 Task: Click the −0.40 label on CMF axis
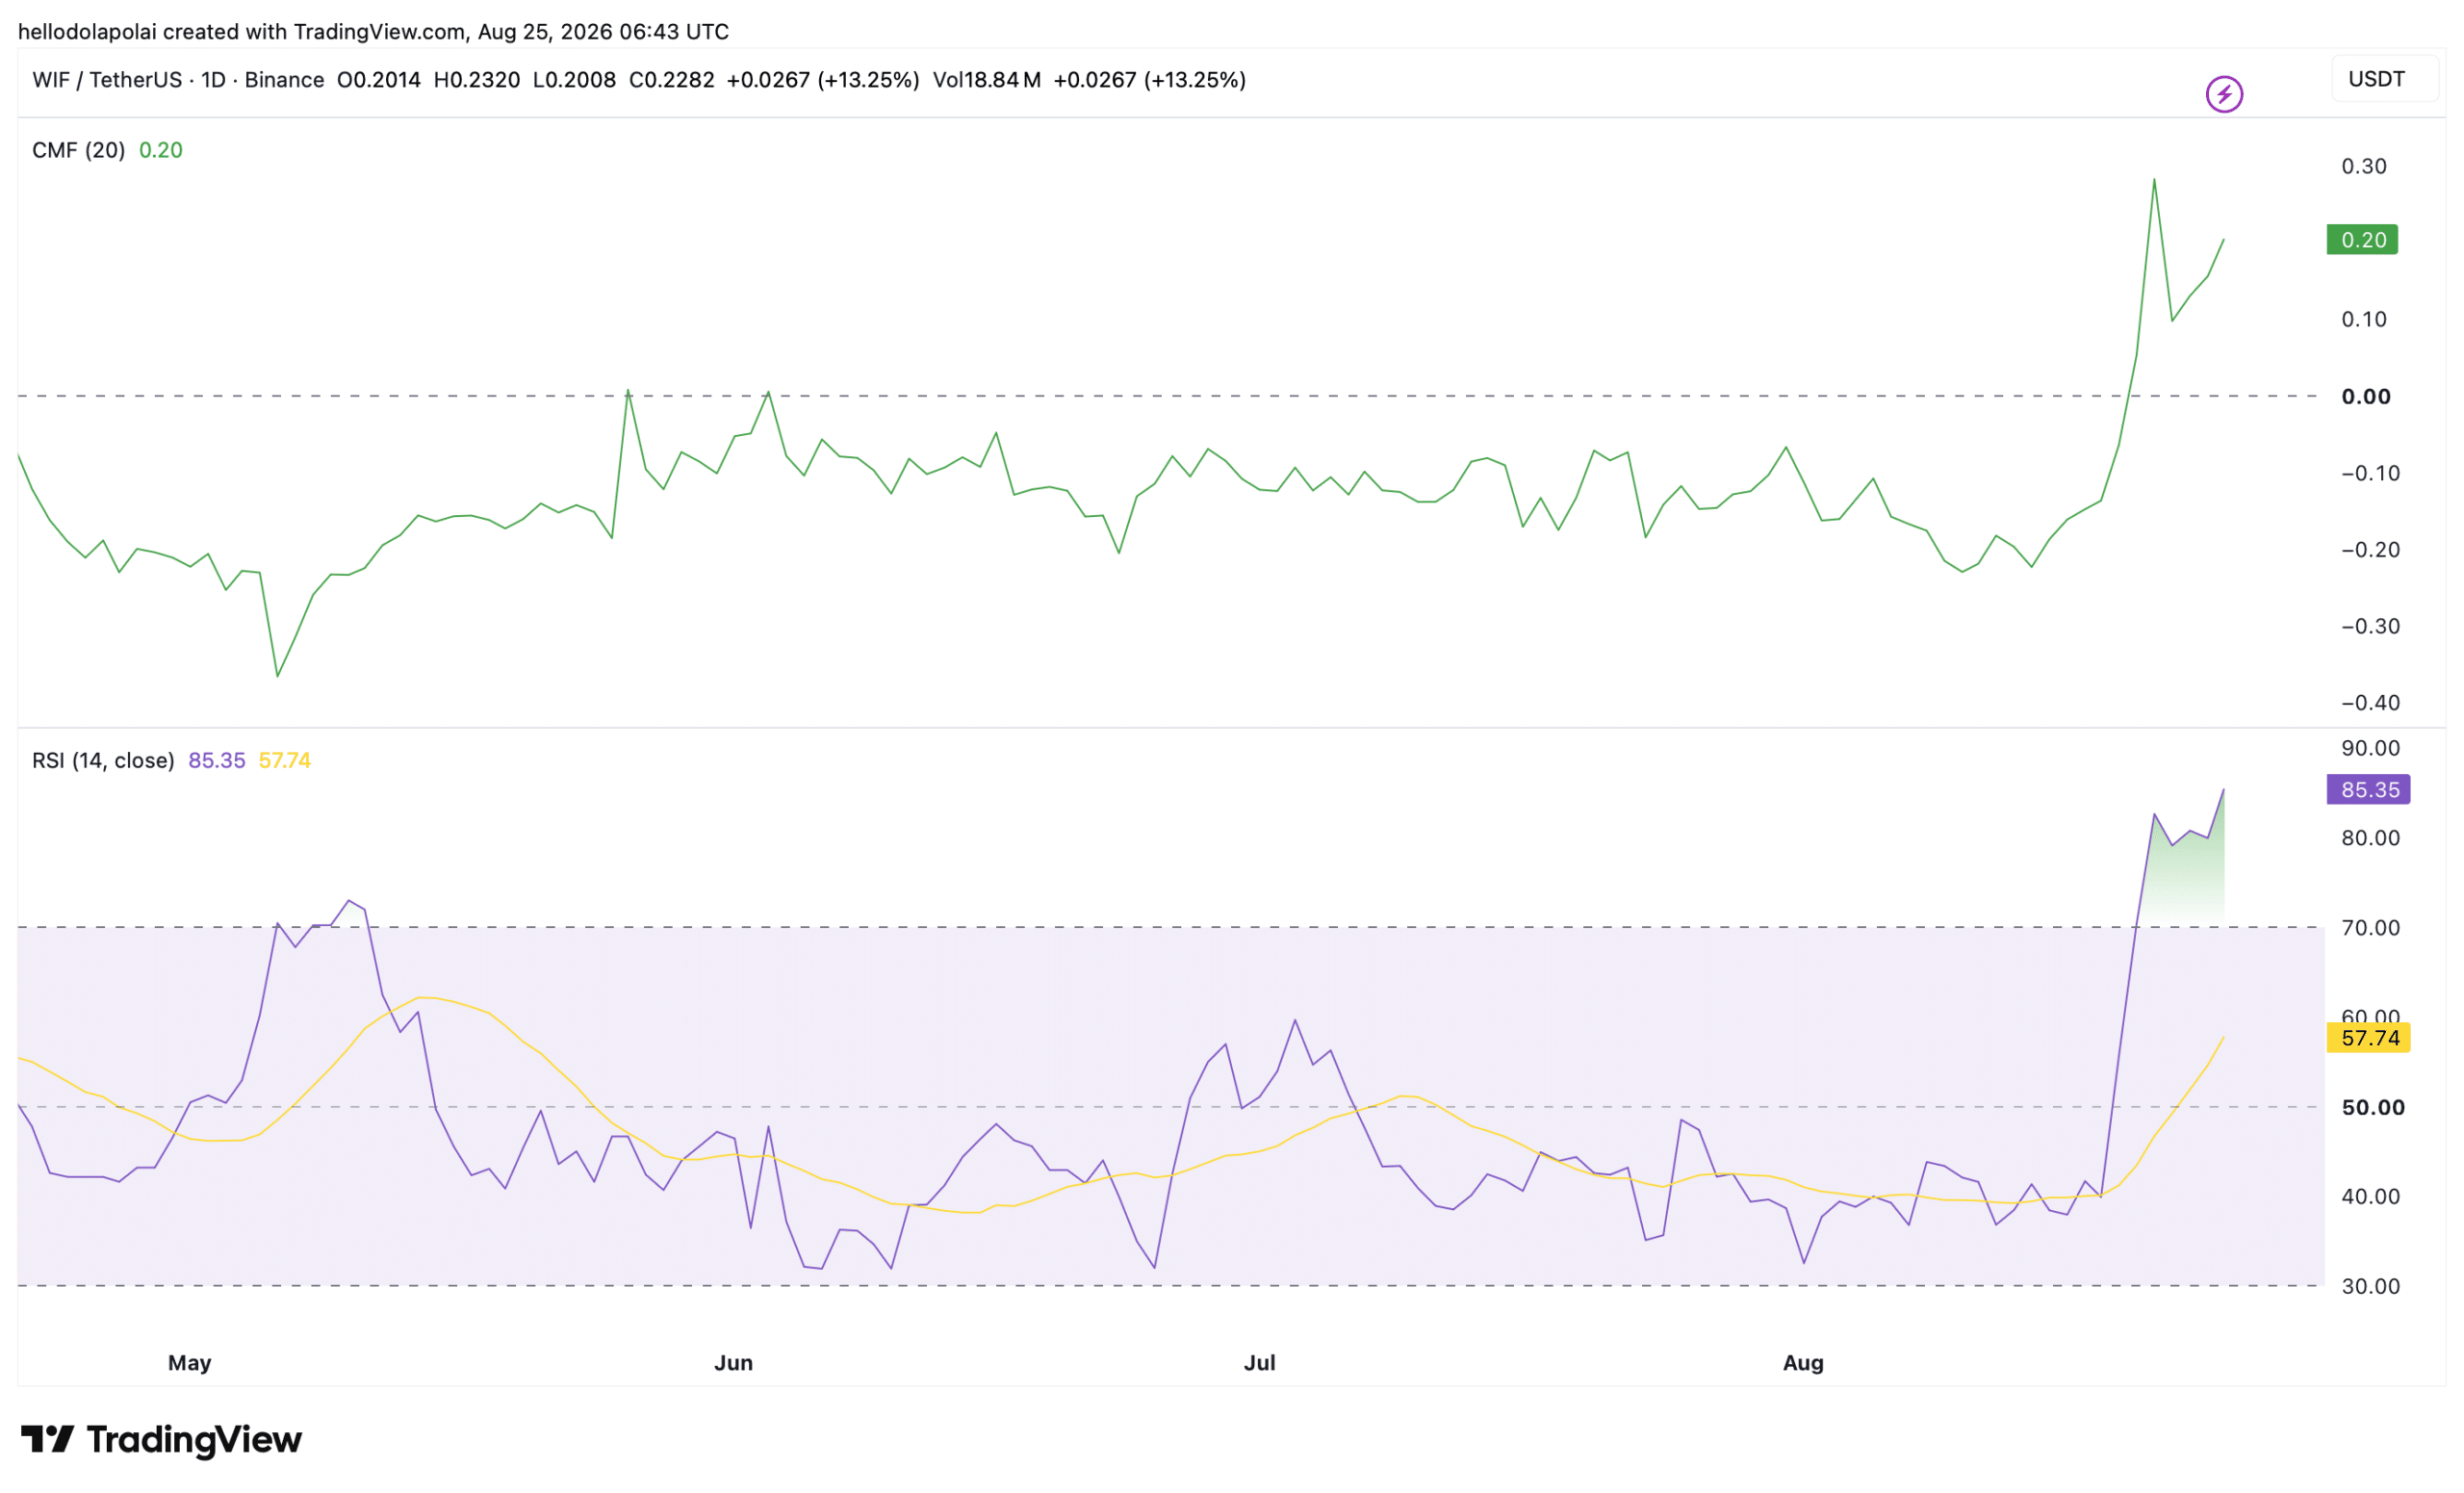2370,702
